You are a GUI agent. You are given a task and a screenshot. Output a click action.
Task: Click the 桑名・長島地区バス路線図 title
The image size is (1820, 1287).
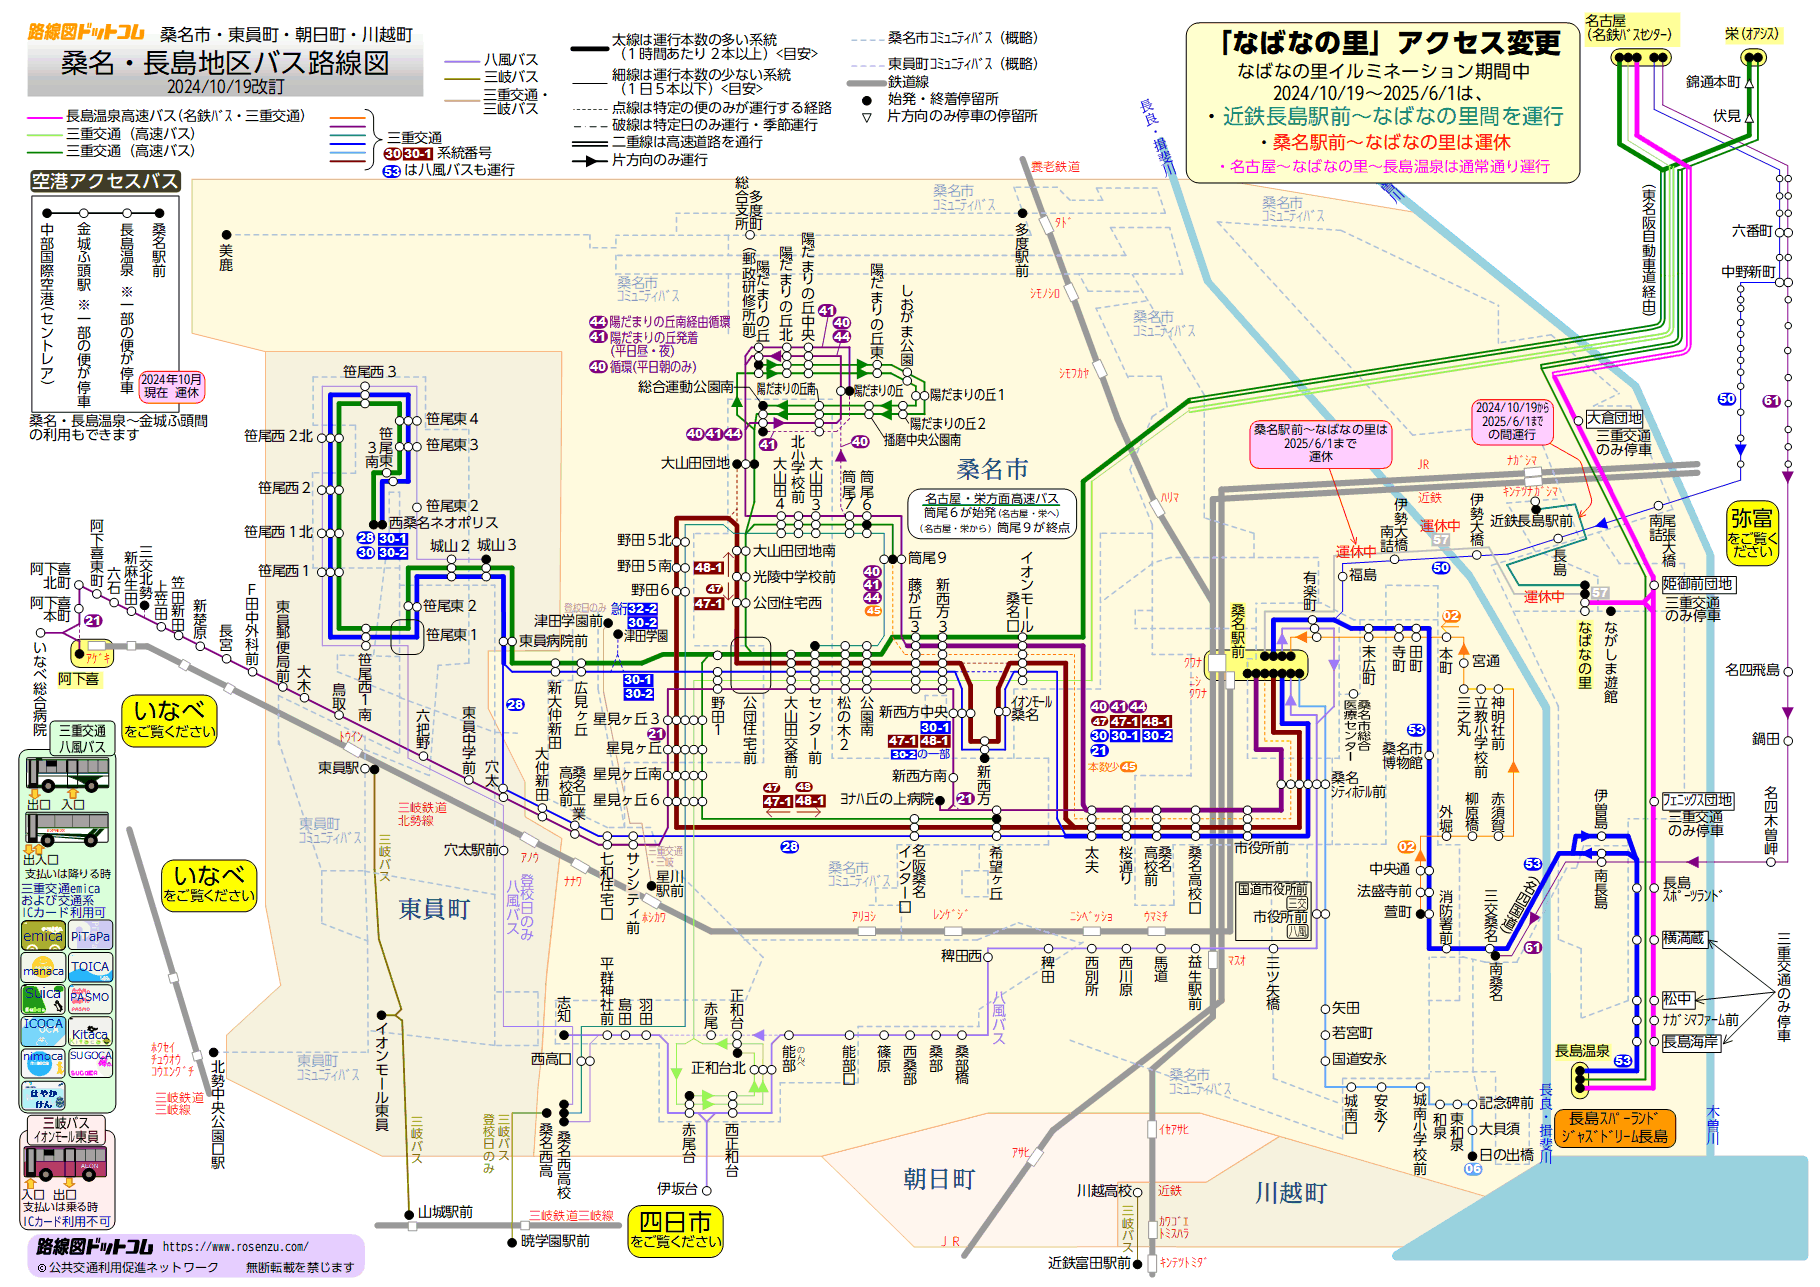click(225, 63)
